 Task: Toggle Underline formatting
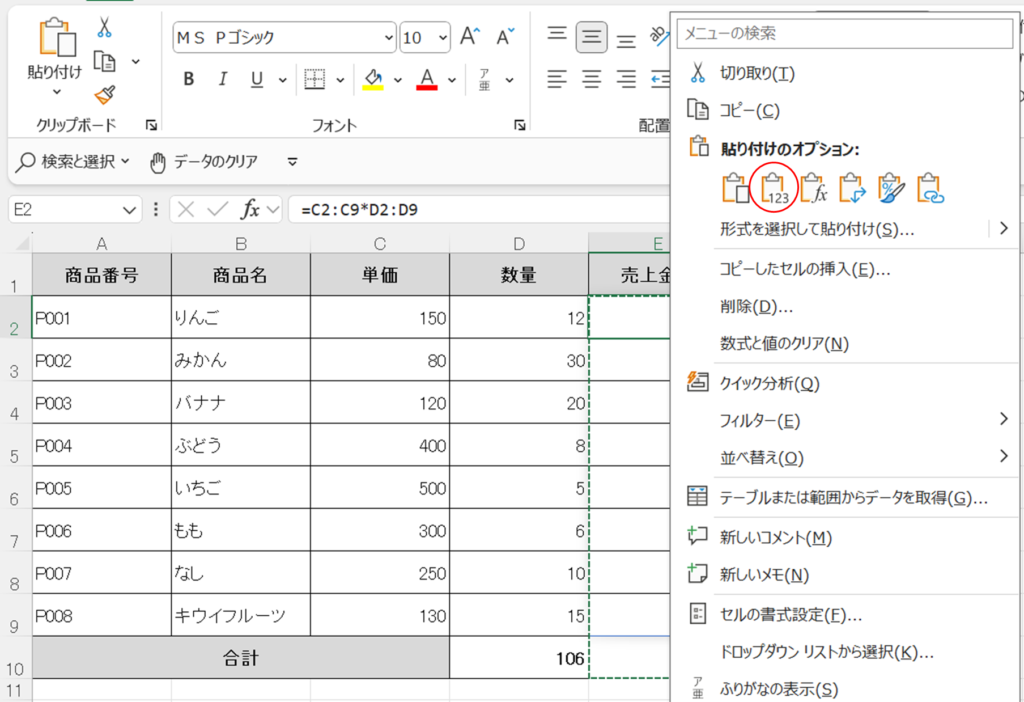(x=256, y=80)
